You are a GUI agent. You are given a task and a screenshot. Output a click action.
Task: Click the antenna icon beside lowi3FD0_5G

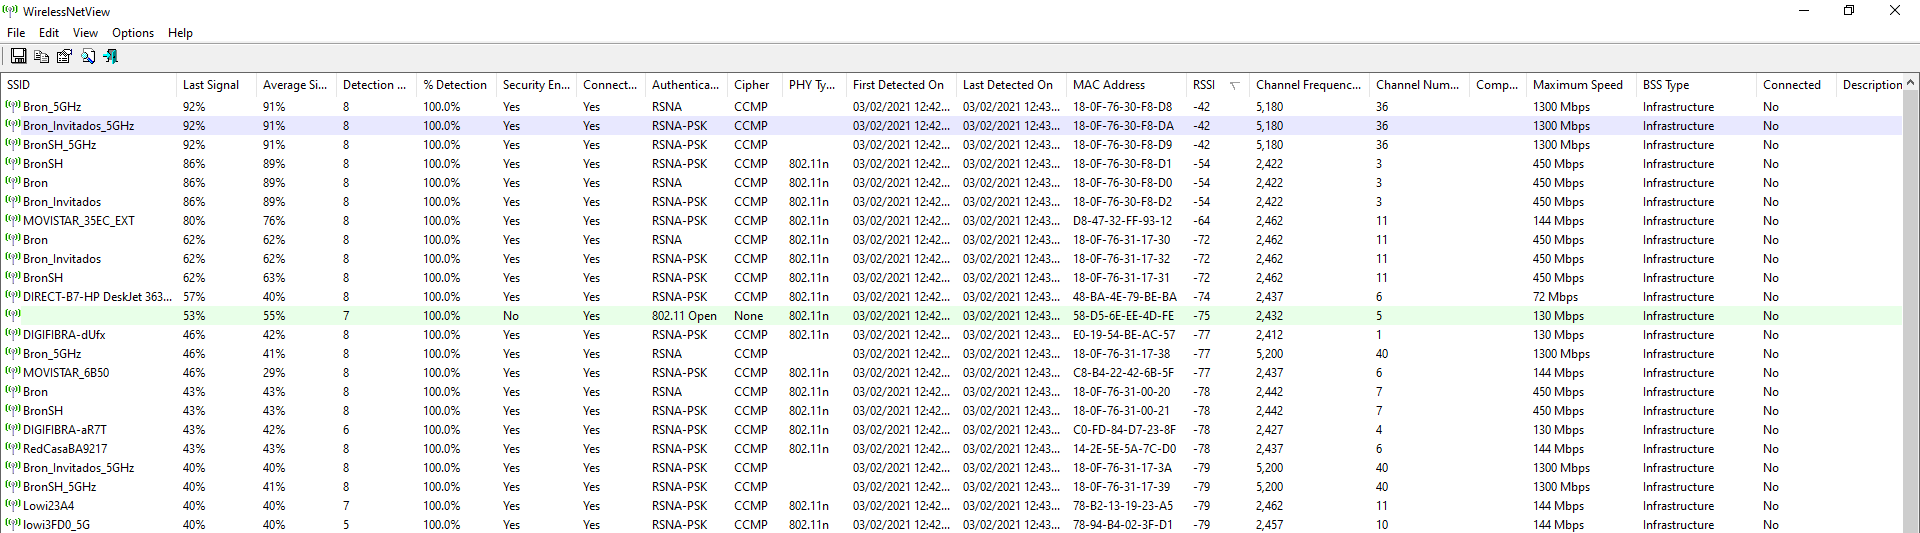point(13,524)
